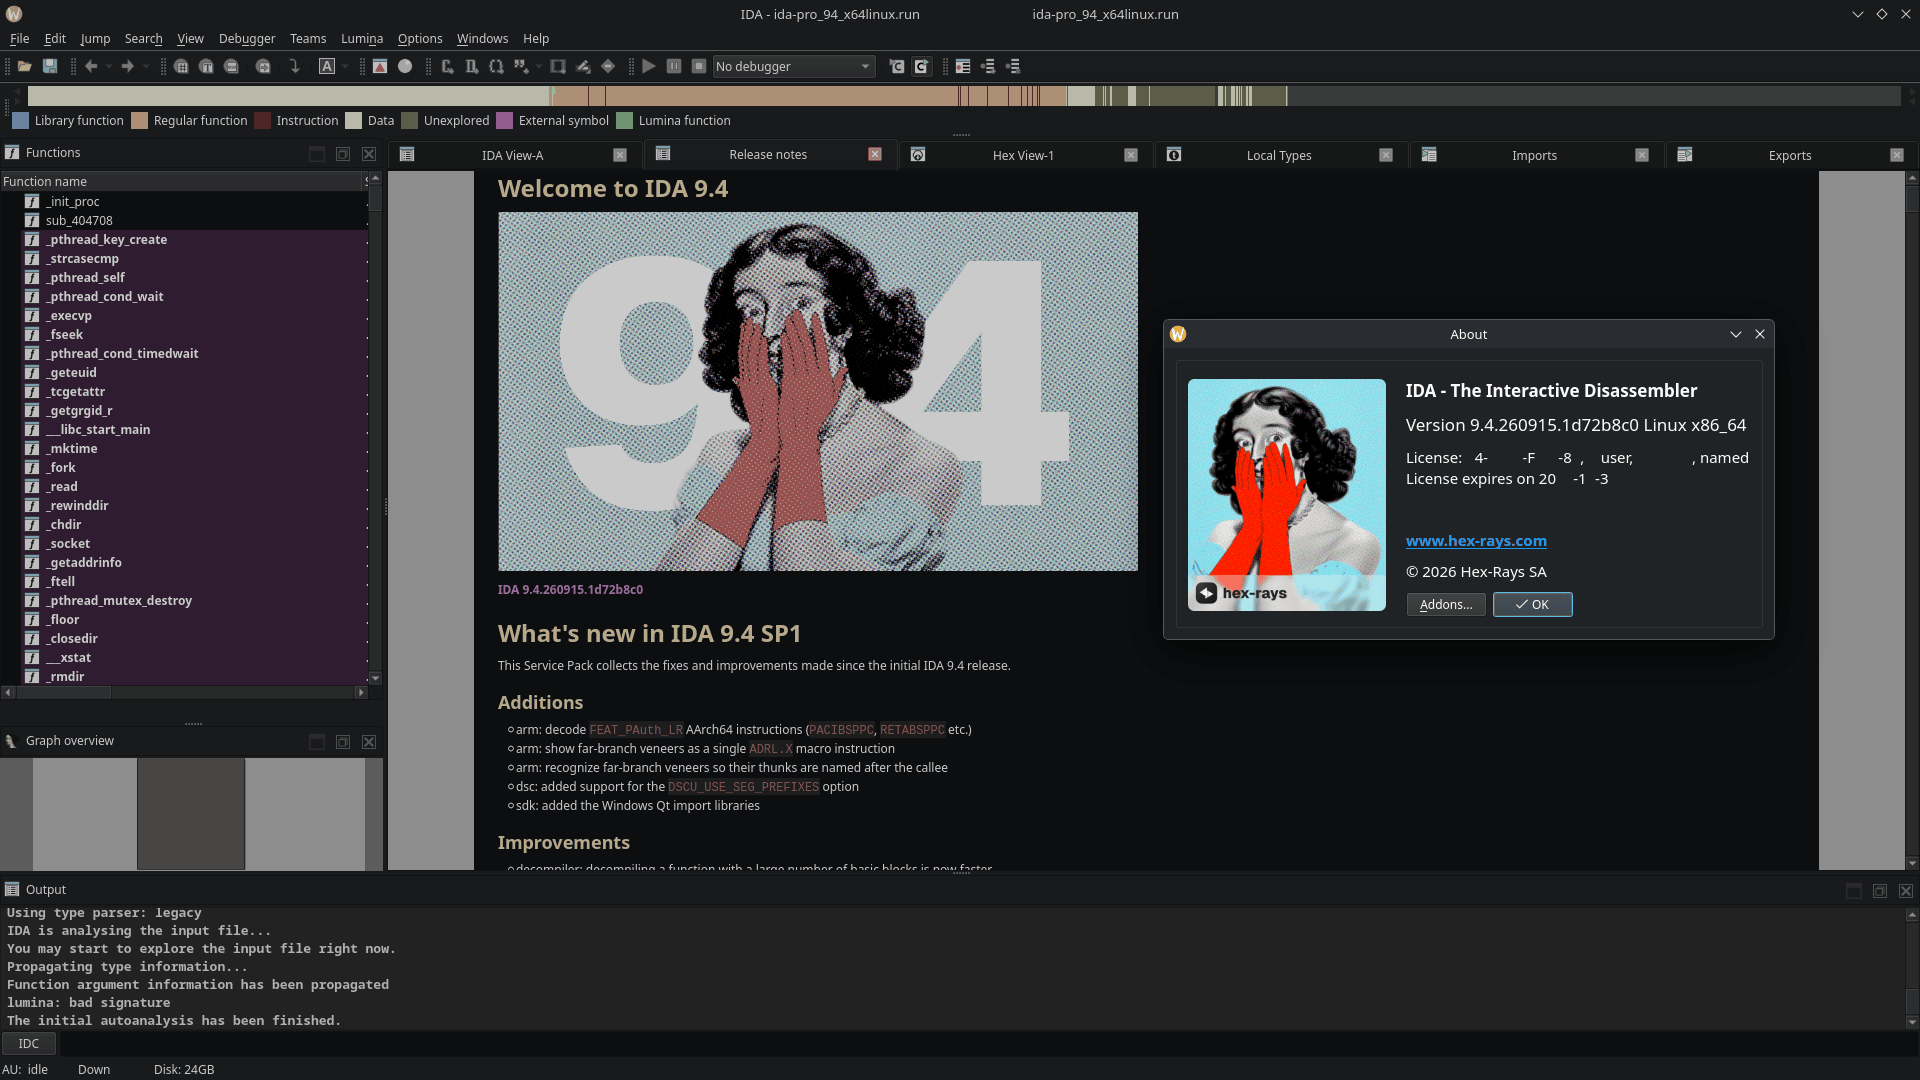Screen dimensions: 1920x1080
Task: Open the Lumina menu
Action: pos(362,38)
